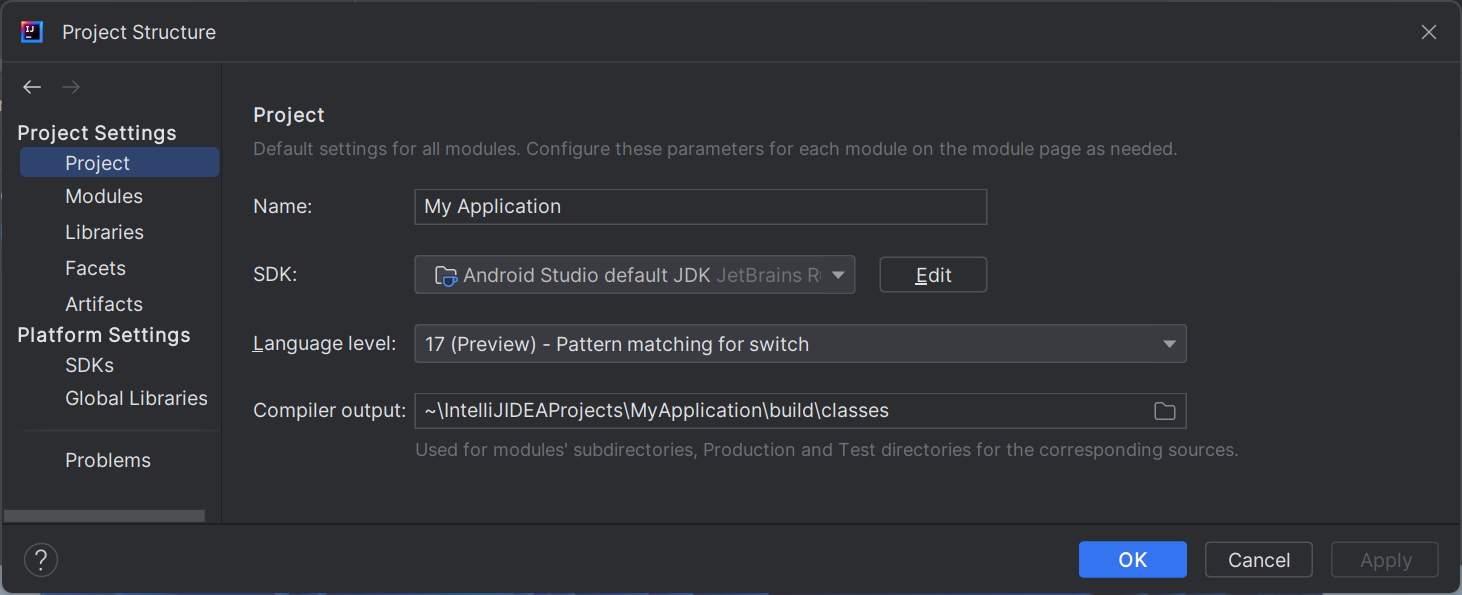Click the Language level label
1462x595 pixels.
pos(324,344)
